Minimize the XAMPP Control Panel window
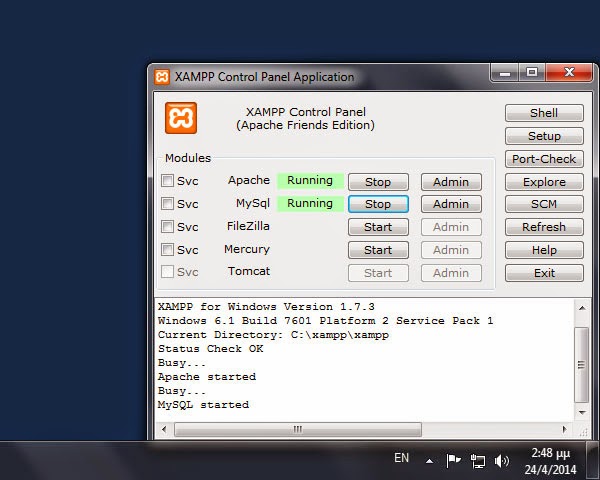Image resolution: width=600 pixels, height=480 pixels. click(x=505, y=73)
